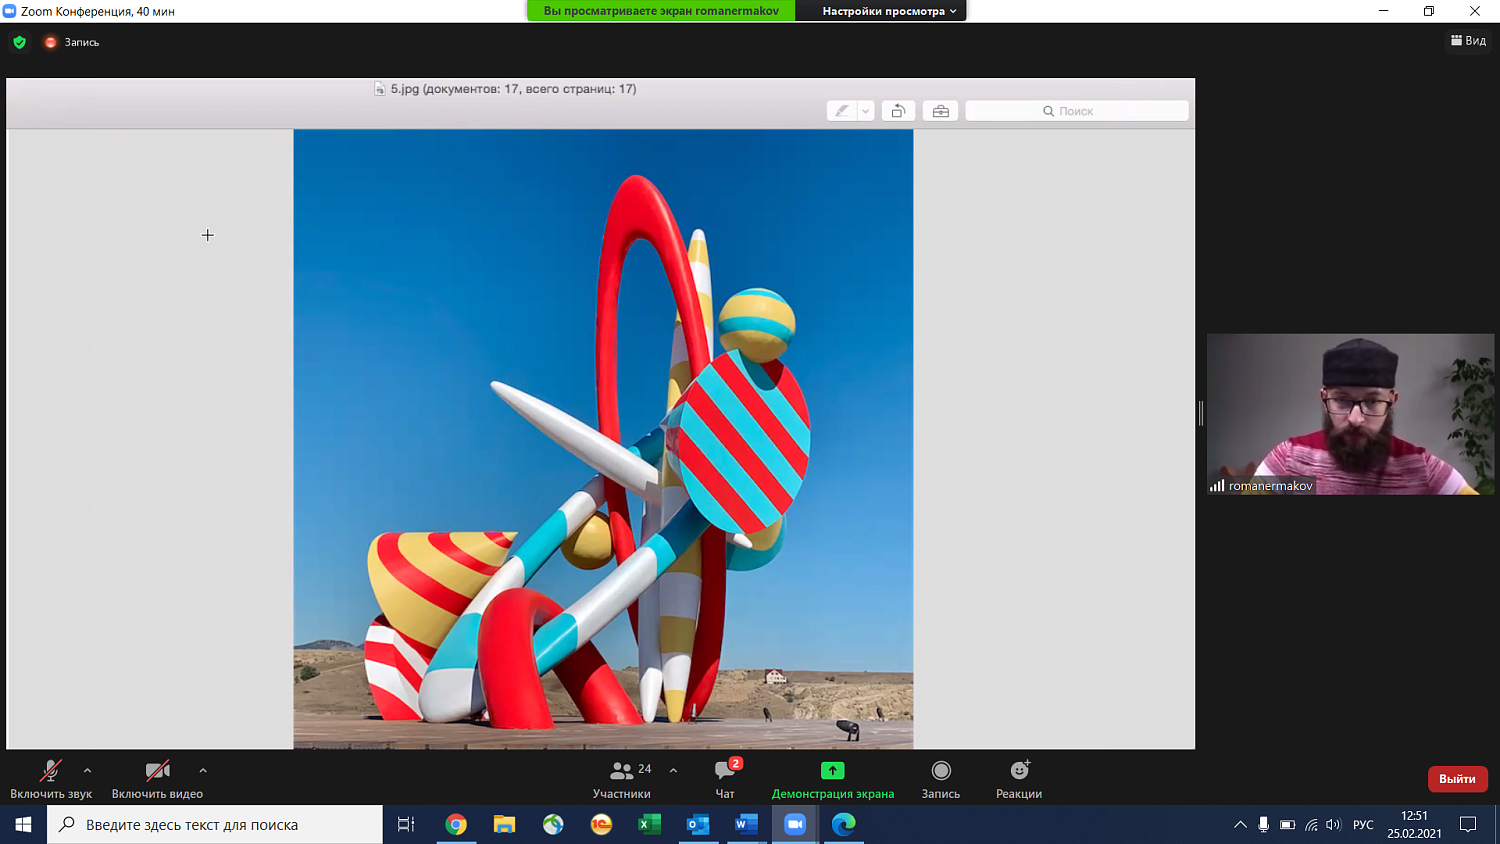Unmute microphone with Включить звук
The height and width of the screenshot is (844, 1500).
(x=51, y=779)
